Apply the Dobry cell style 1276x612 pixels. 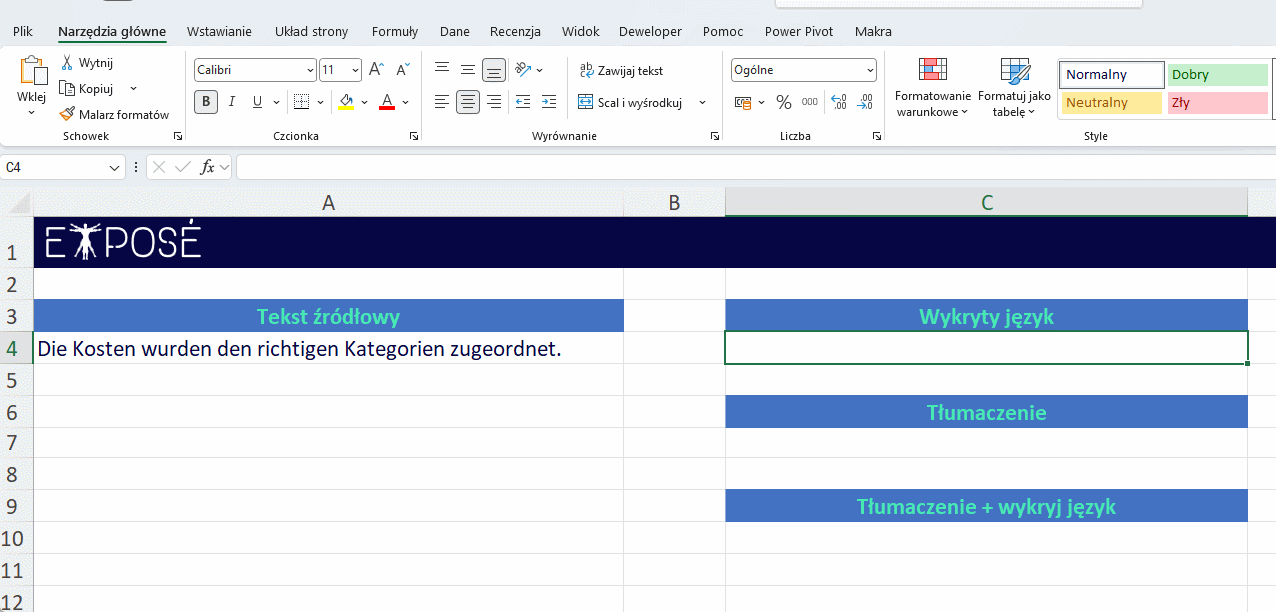(1217, 75)
